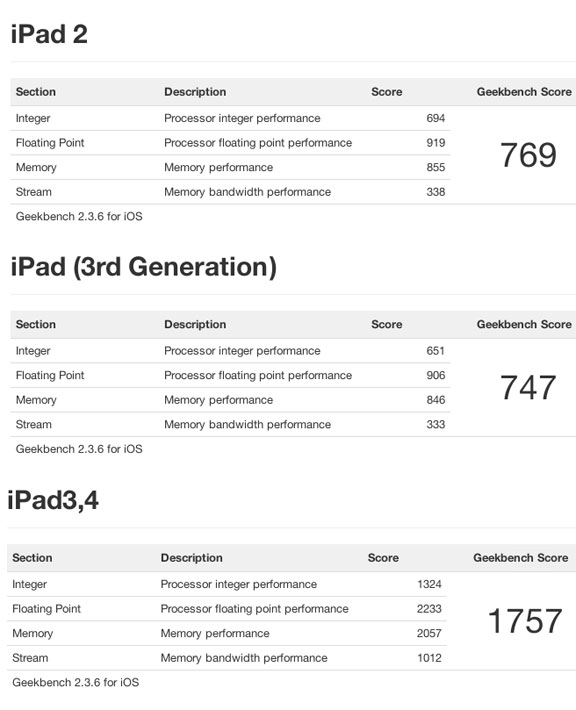Screen dimensions: 576x710
Task: Select iPad 2 Integer score 694
Action: (x=436, y=118)
